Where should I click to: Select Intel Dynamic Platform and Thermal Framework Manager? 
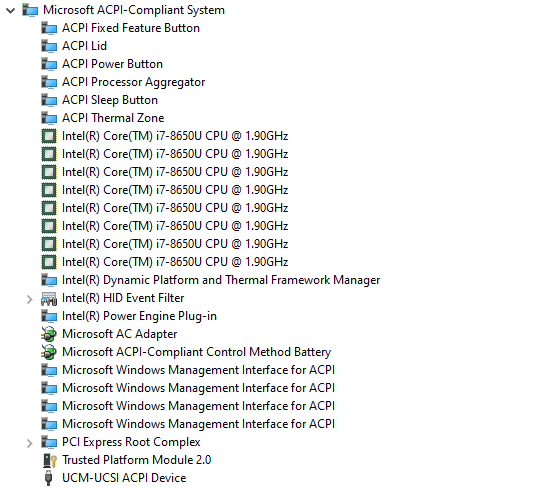pos(221,280)
